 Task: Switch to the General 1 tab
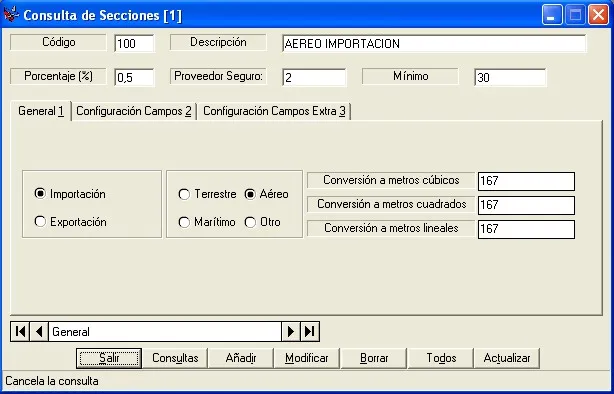point(41,111)
